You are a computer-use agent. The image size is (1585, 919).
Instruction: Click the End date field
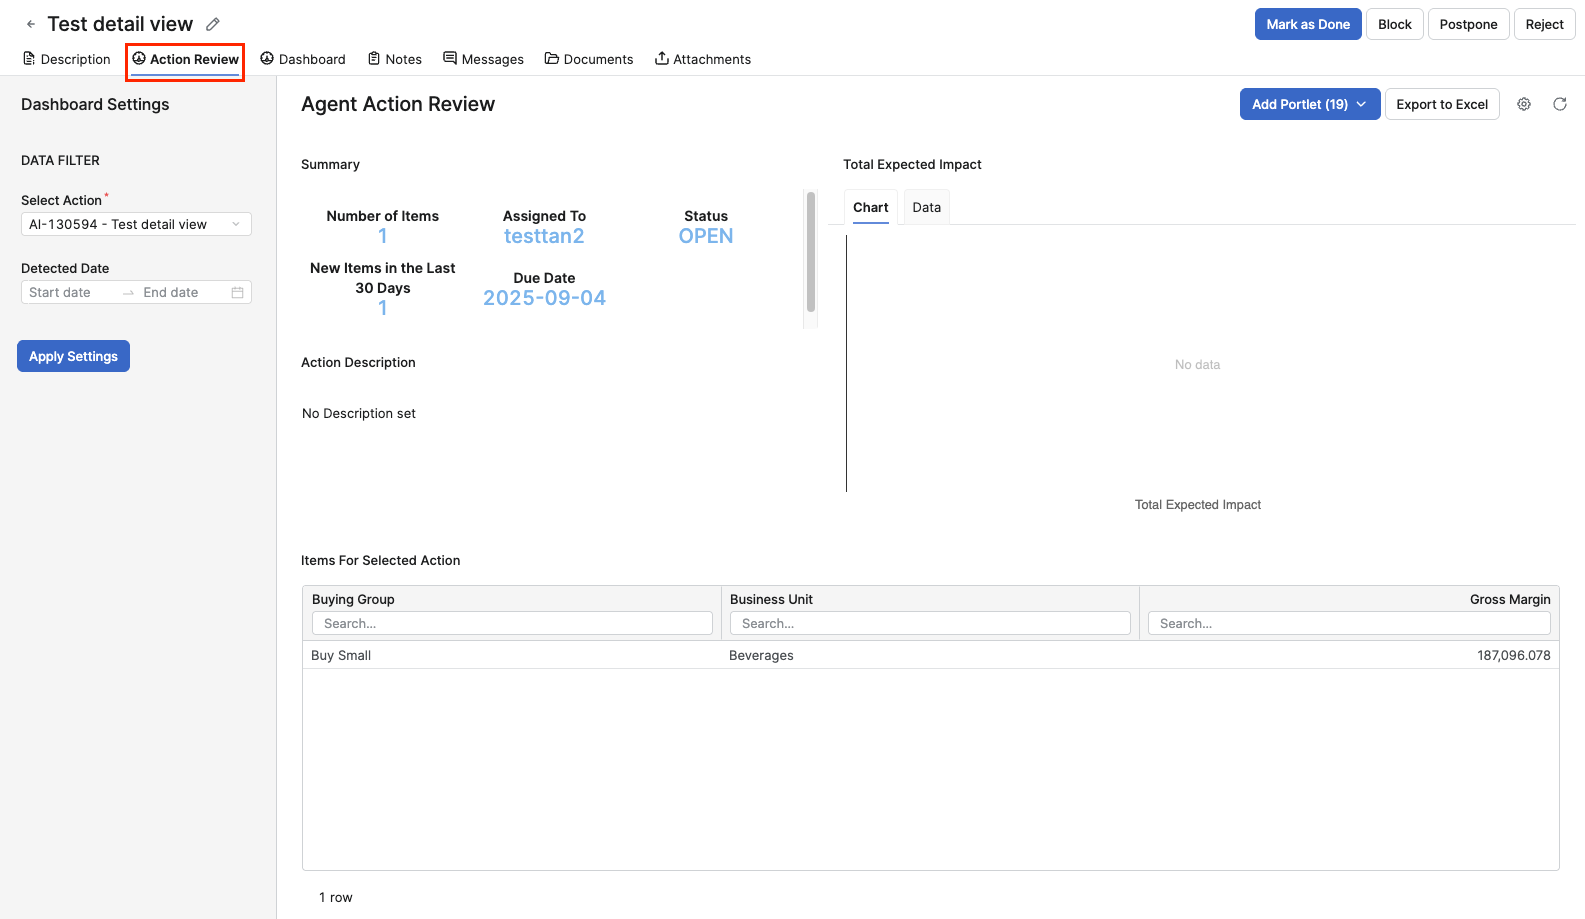tap(180, 292)
